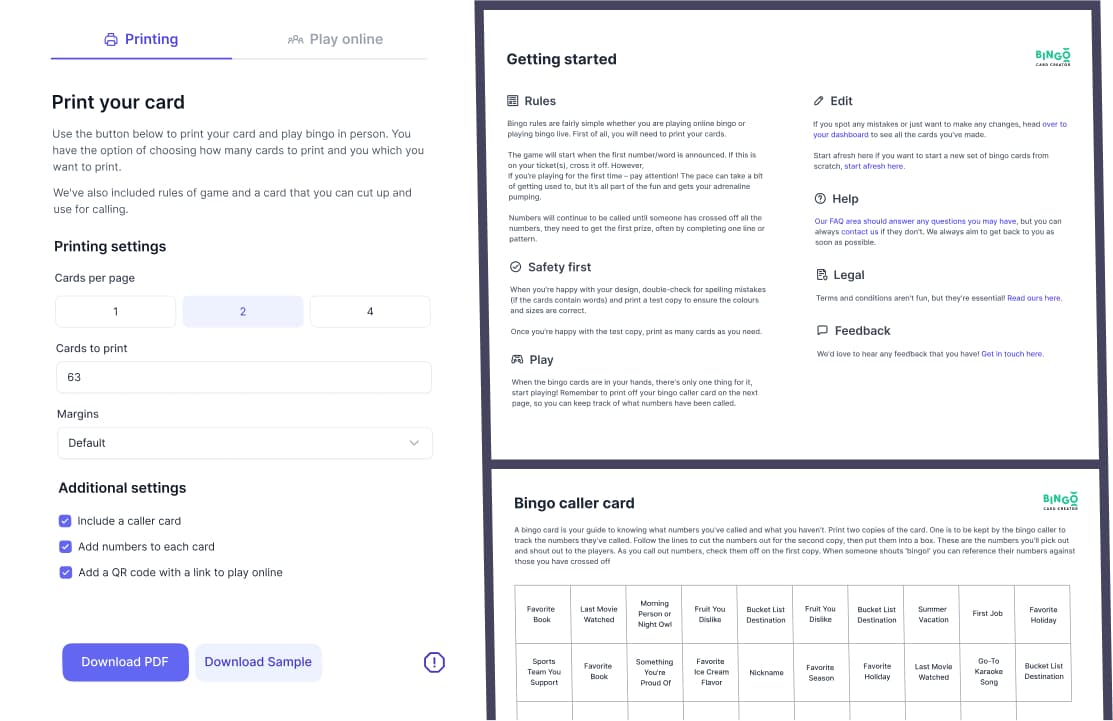The width and height of the screenshot is (1113, 721).
Task: Select the Printing tab
Action: tap(141, 40)
